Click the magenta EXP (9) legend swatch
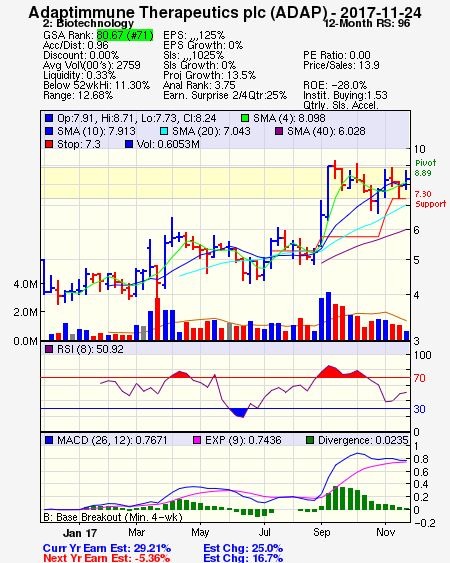 (197, 440)
